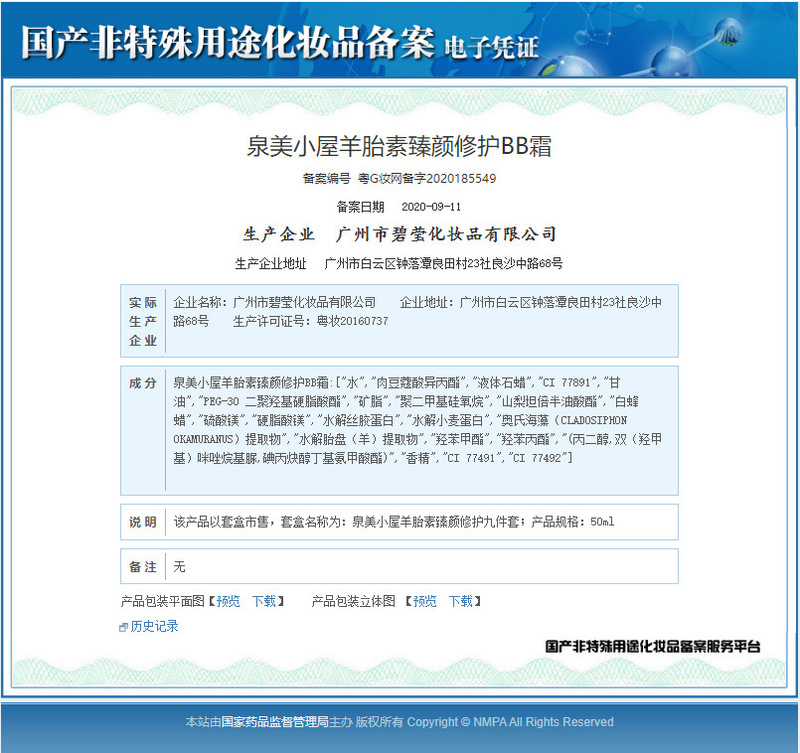This screenshot has width=800, height=753.
Task: Click the 备注 row label
Action: pos(143,567)
